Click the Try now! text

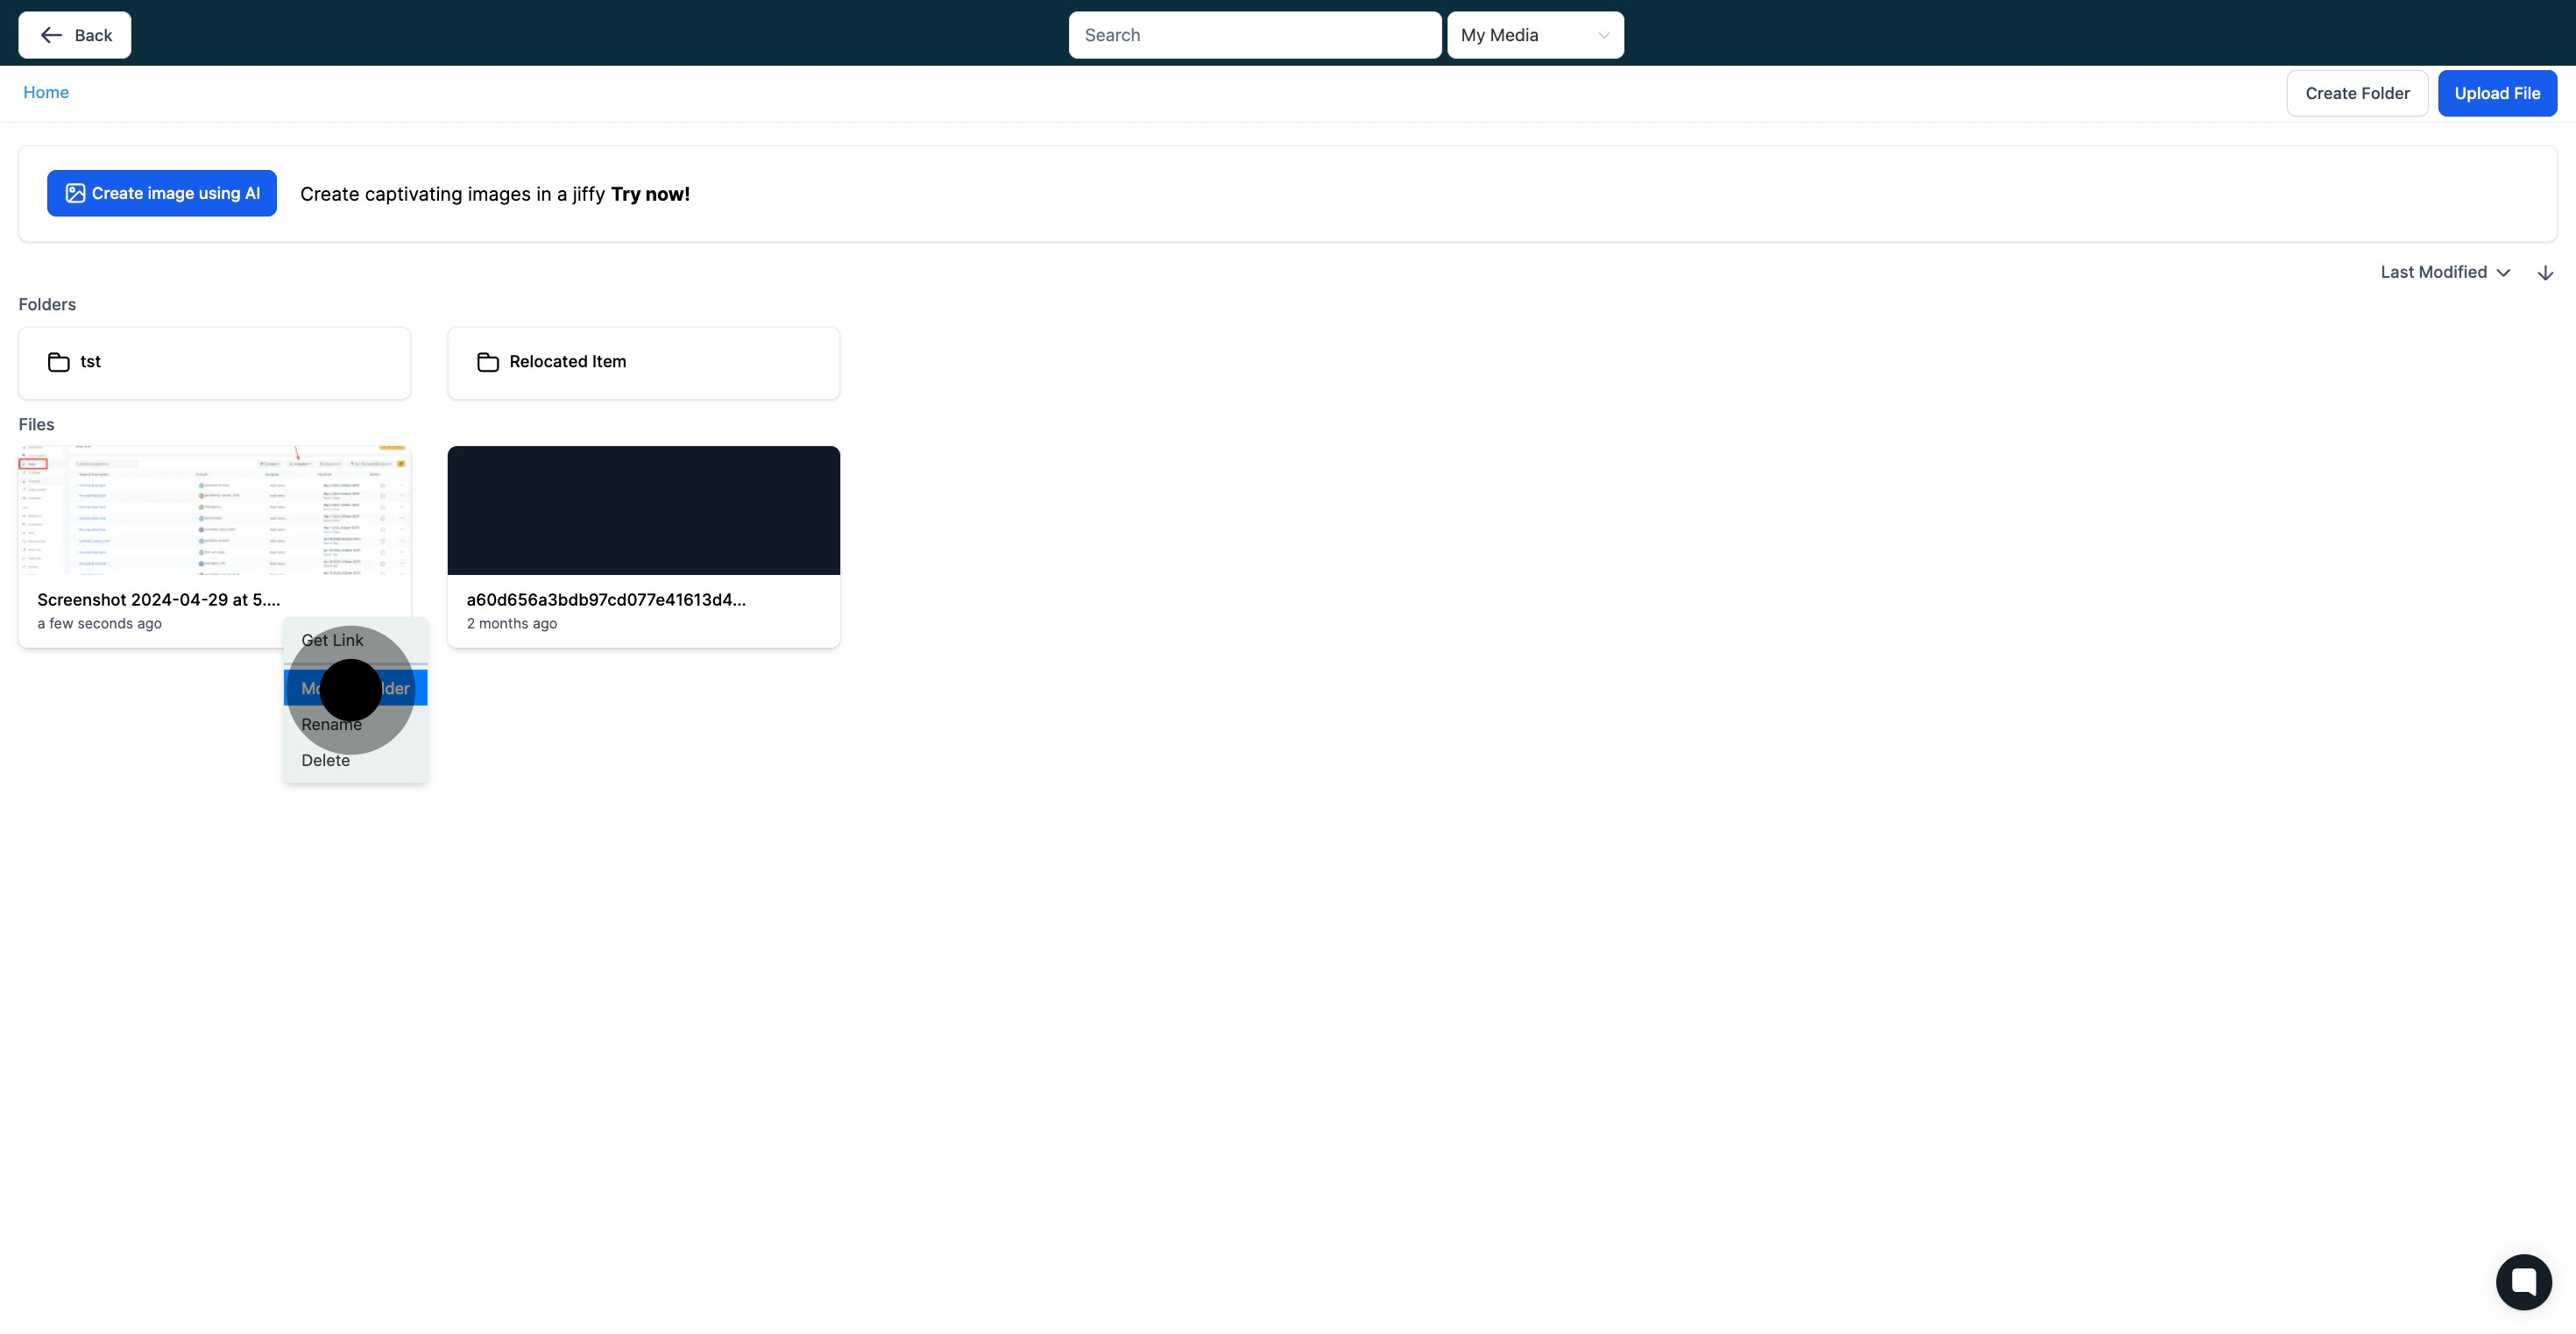(x=650, y=194)
